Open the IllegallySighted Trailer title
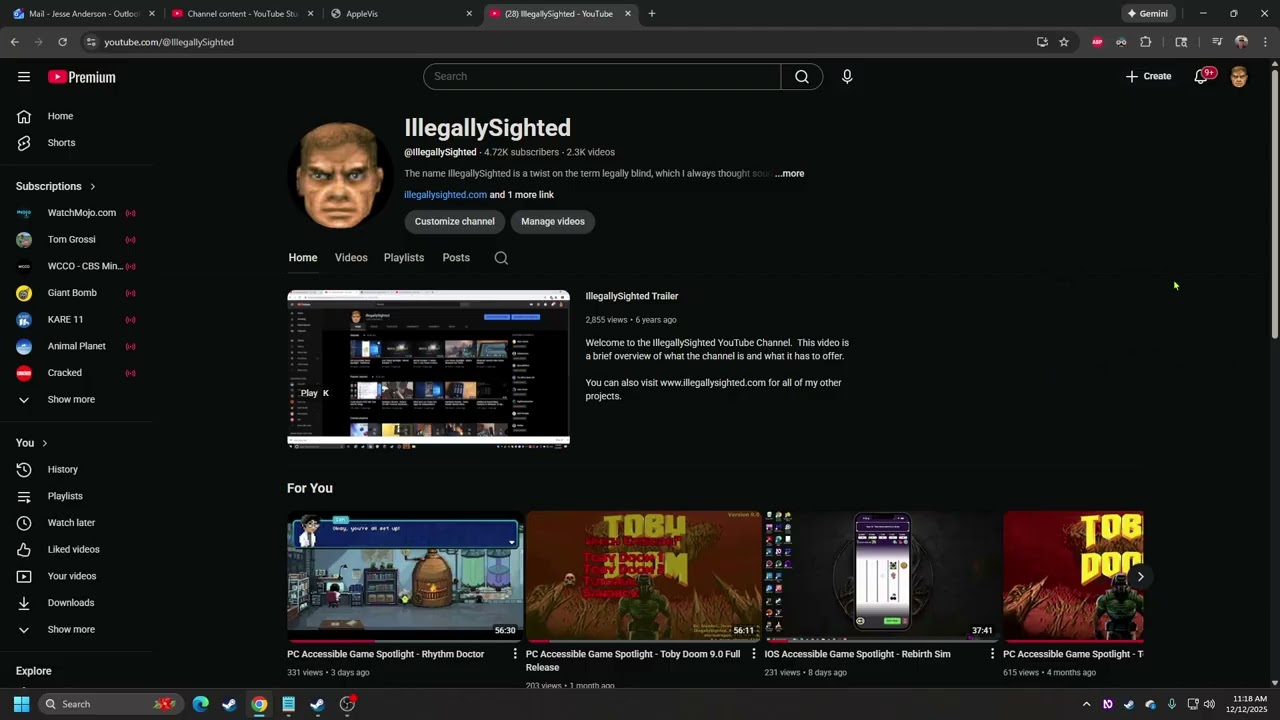Image resolution: width=1280 pixels, height=720 pixels. [632, 296]
